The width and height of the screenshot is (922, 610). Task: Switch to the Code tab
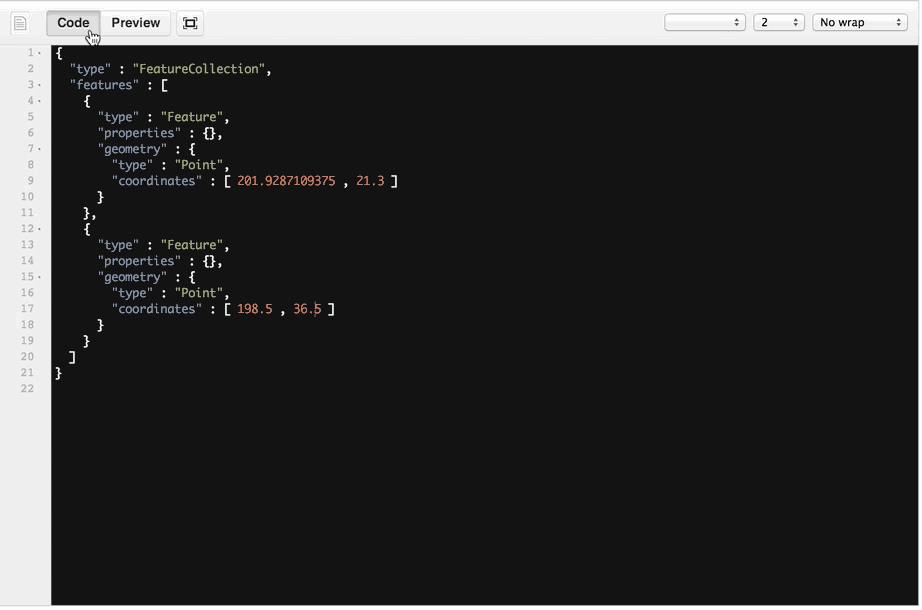point(73,23)
